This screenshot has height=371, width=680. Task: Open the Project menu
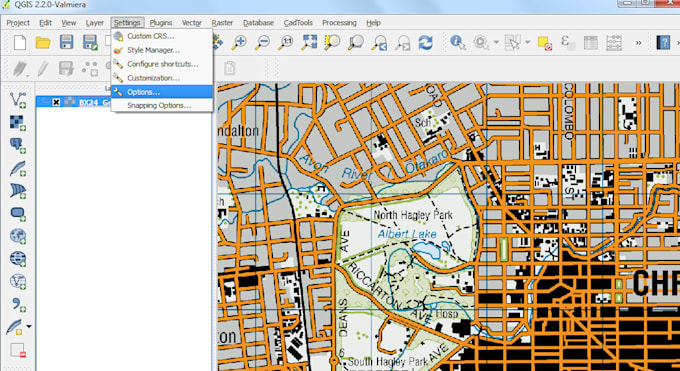[x=18, y=23]
